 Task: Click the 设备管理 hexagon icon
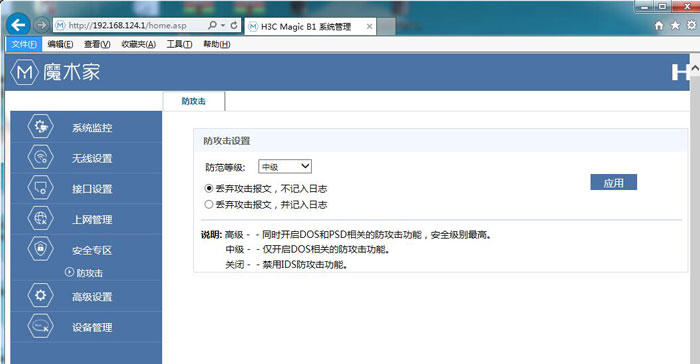41,326
